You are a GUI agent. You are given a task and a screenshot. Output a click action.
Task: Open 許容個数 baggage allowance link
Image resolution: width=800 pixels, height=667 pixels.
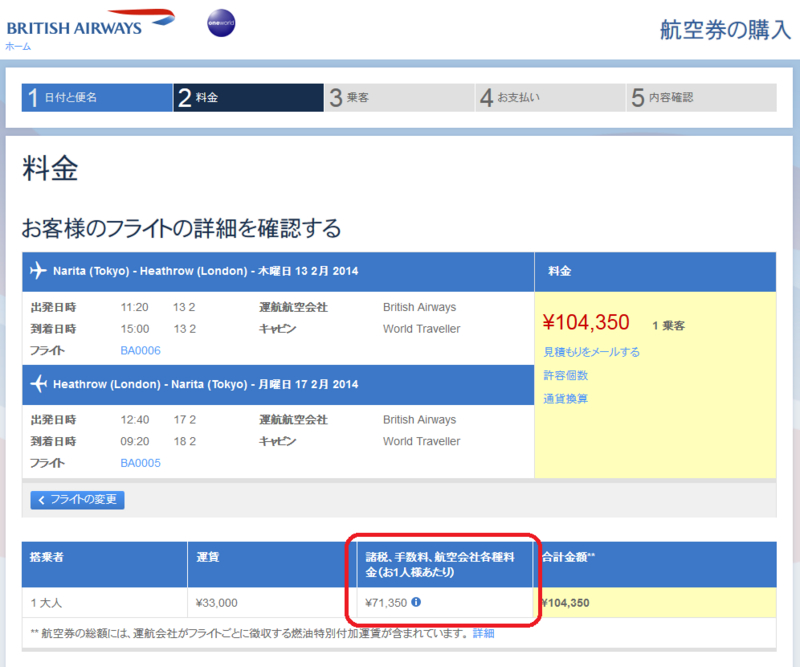(565, 375)
